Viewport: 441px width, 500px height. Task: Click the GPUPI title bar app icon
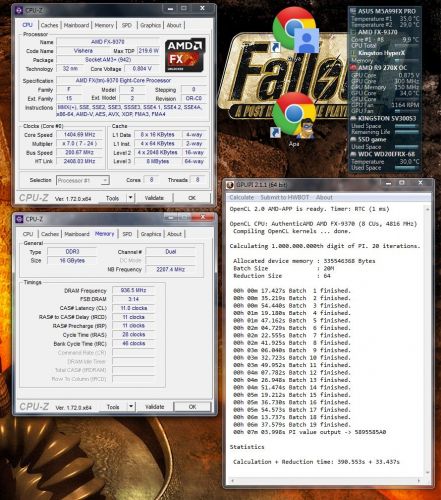click(230, 185)
